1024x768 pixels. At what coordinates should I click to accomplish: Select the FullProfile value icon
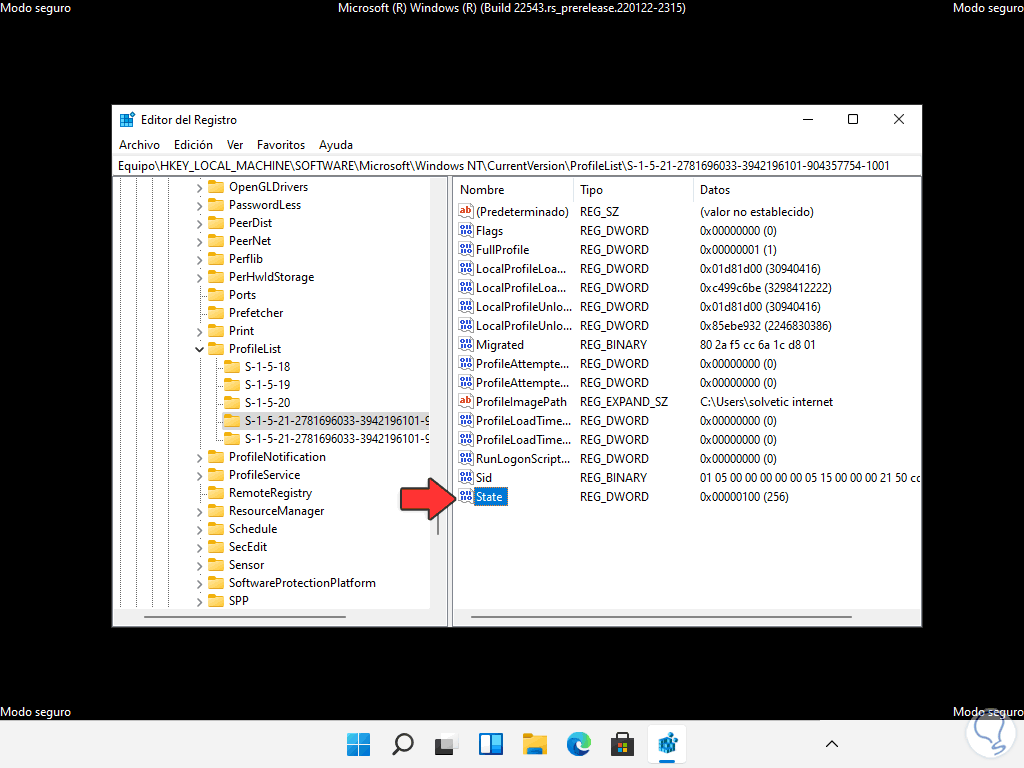[x=466, y=249]
